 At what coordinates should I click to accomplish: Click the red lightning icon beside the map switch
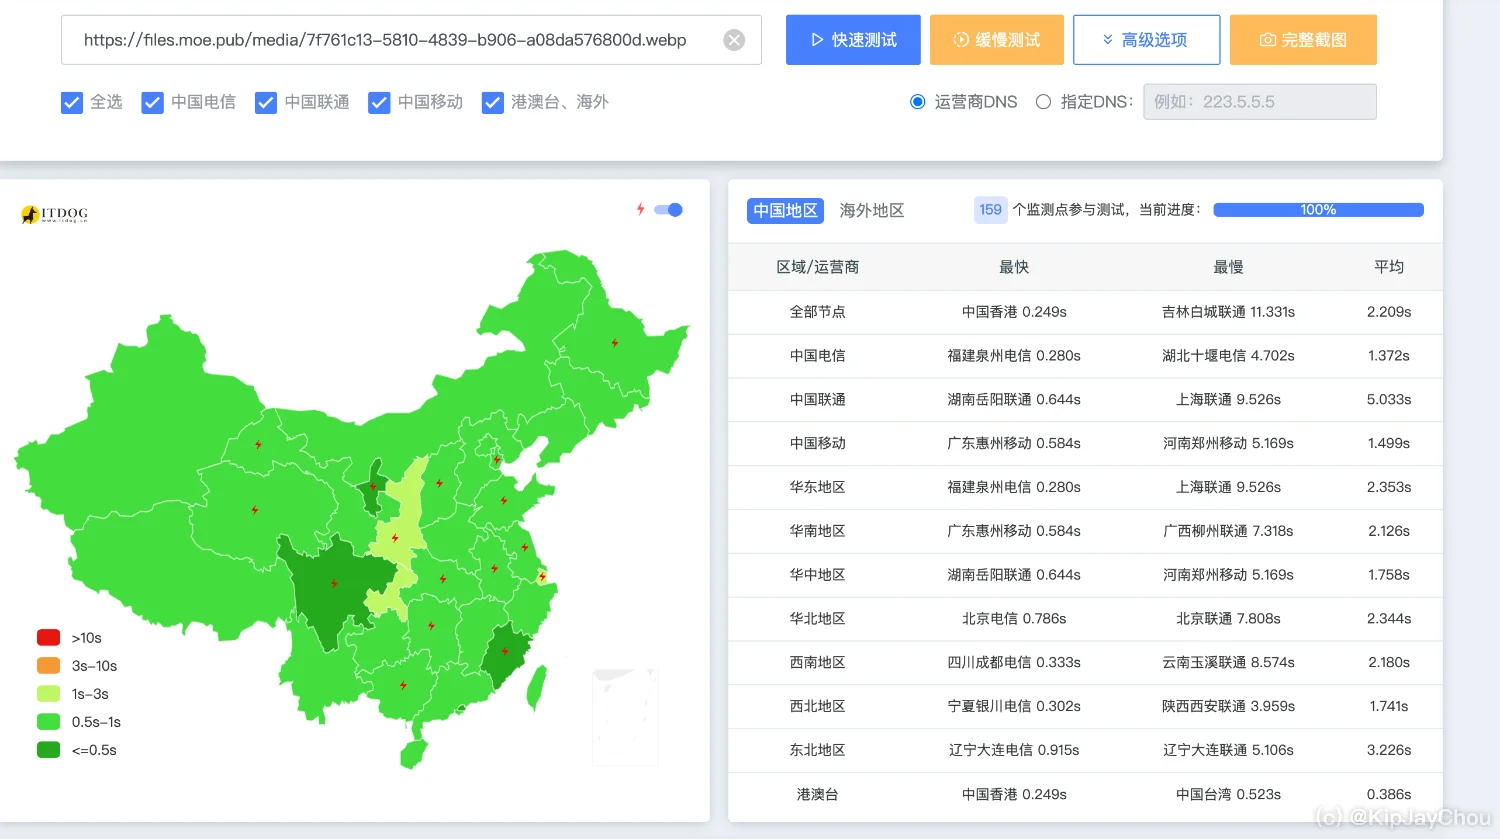(641, 209)
